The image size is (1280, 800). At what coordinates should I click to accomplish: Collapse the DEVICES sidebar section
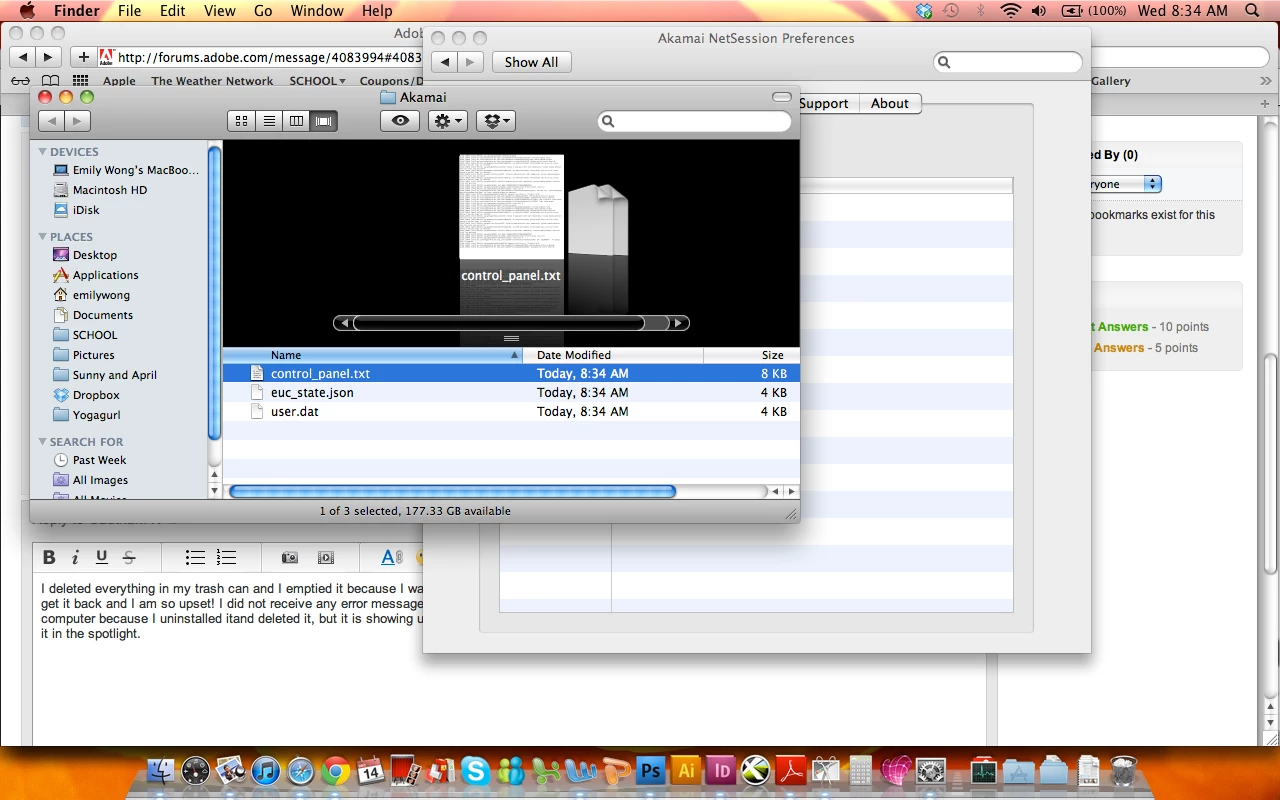coord(43,152)
